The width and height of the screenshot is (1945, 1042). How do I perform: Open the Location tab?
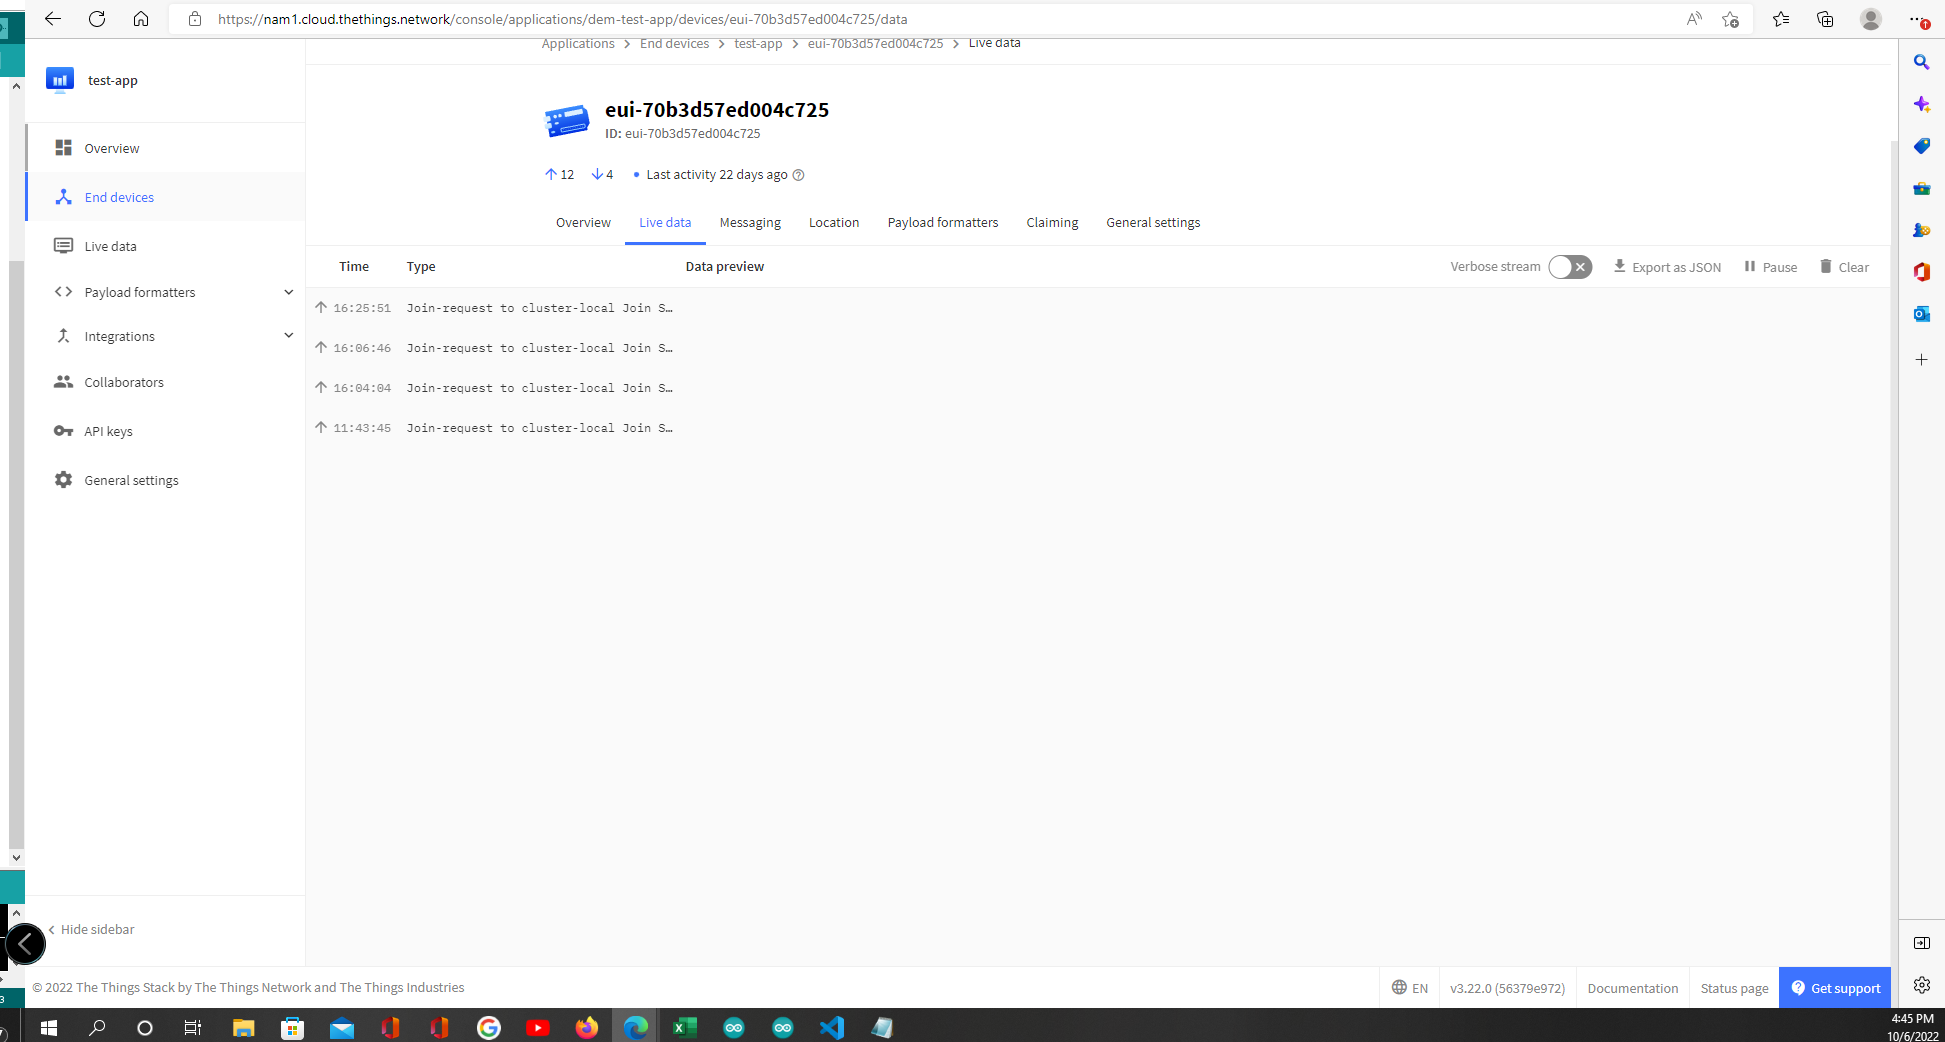[x=834, y=223]
